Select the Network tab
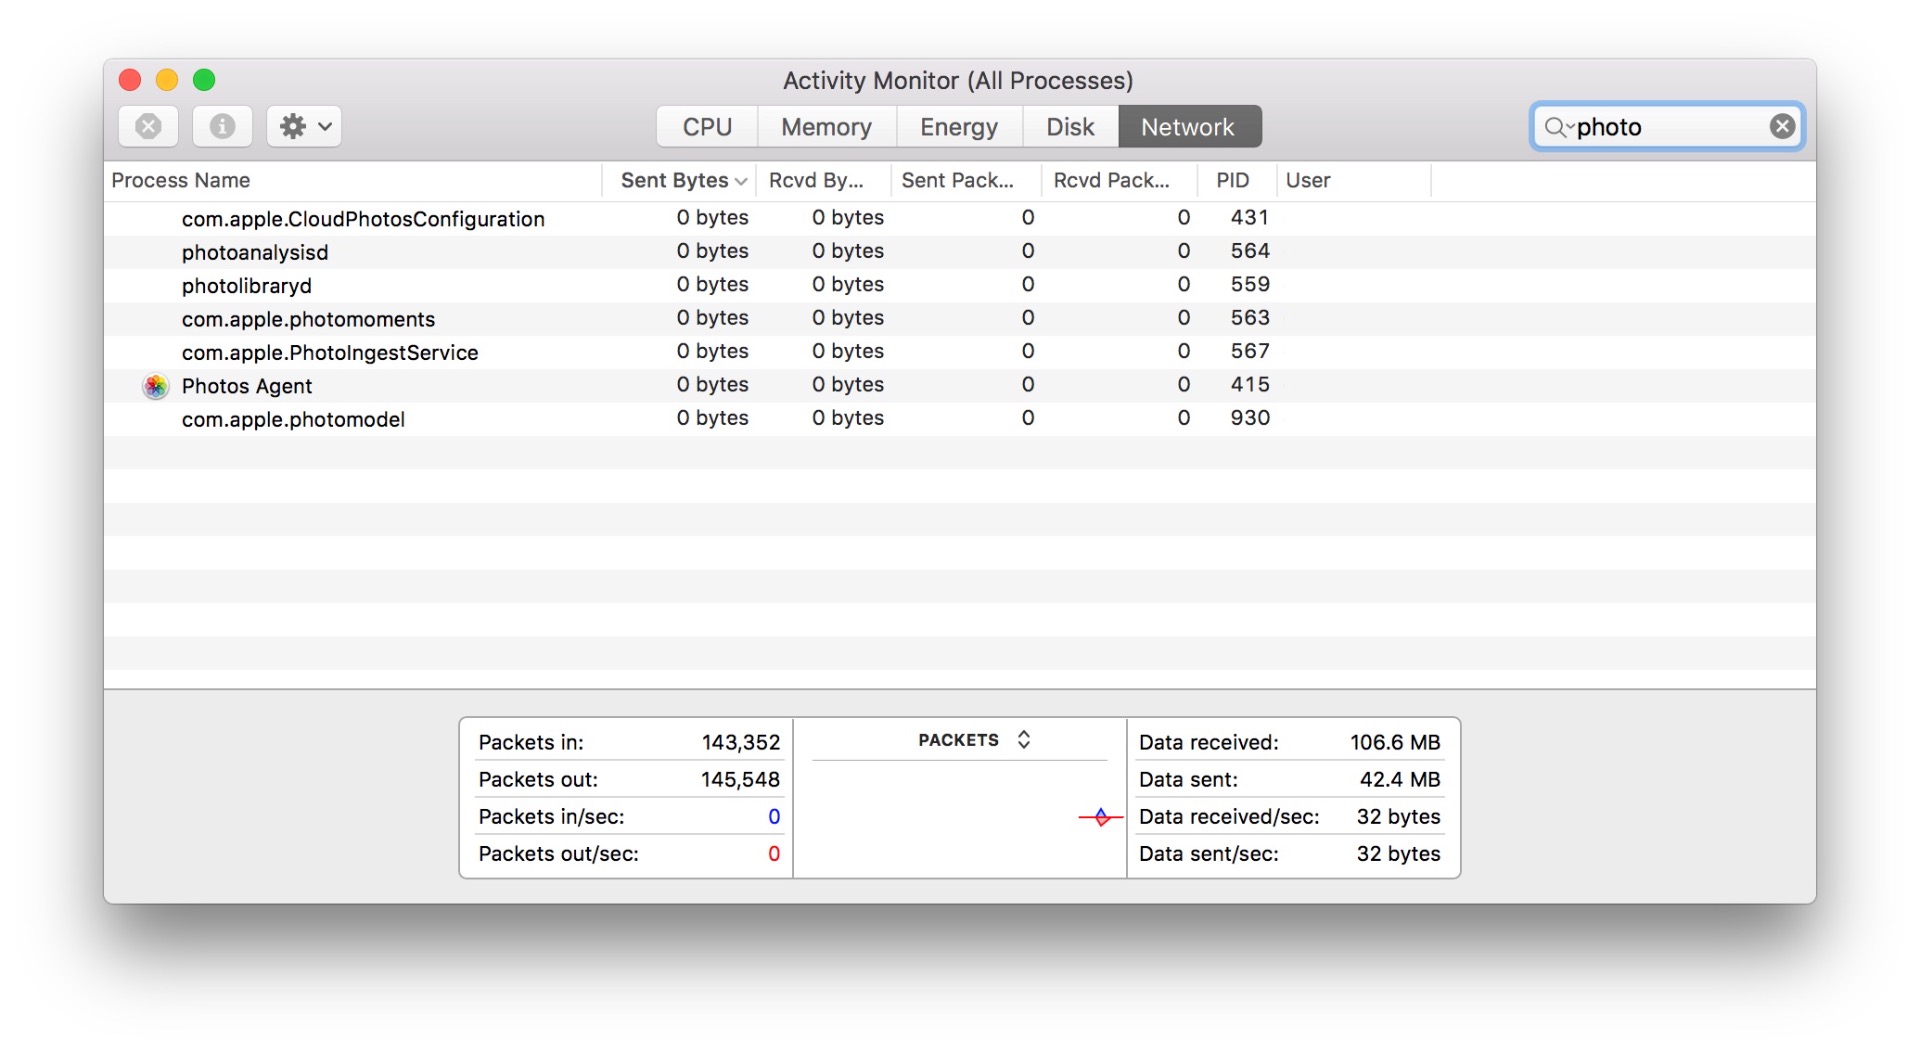The width and height of the screenshot is (1920, 1052). pyautogui.click(x=1188, y=127)
